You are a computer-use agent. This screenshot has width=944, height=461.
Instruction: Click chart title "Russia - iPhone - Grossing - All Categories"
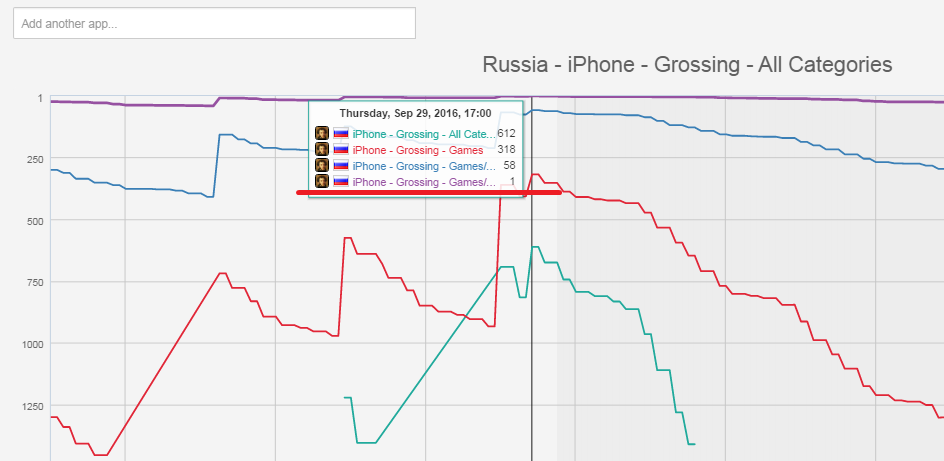tap(687, 64)
